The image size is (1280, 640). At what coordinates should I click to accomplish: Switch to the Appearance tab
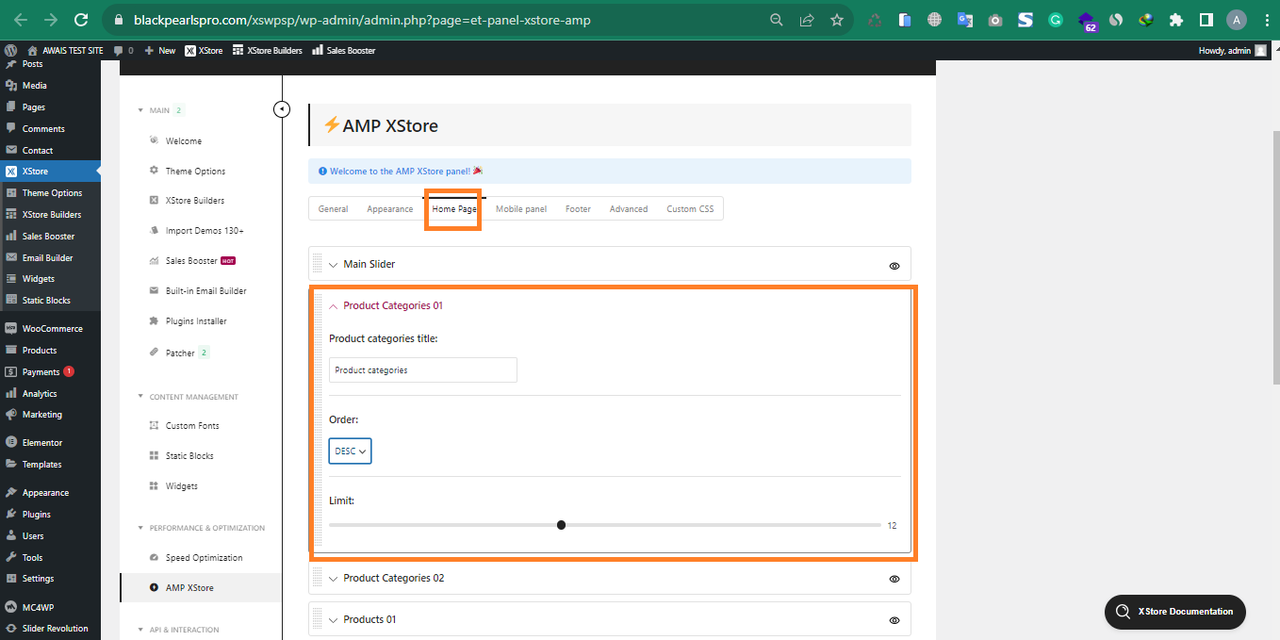tap(390, 209)
